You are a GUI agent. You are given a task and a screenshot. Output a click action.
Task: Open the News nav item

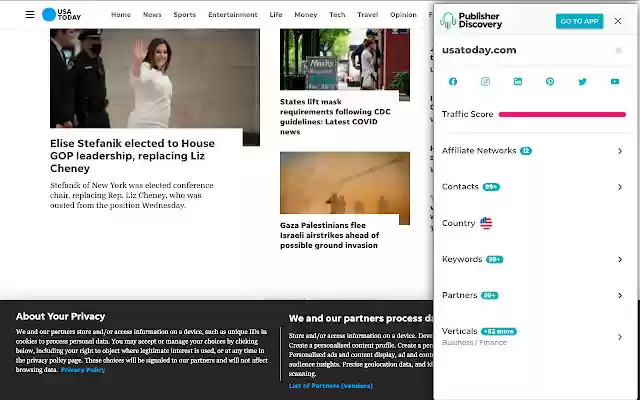click(152, 15)
